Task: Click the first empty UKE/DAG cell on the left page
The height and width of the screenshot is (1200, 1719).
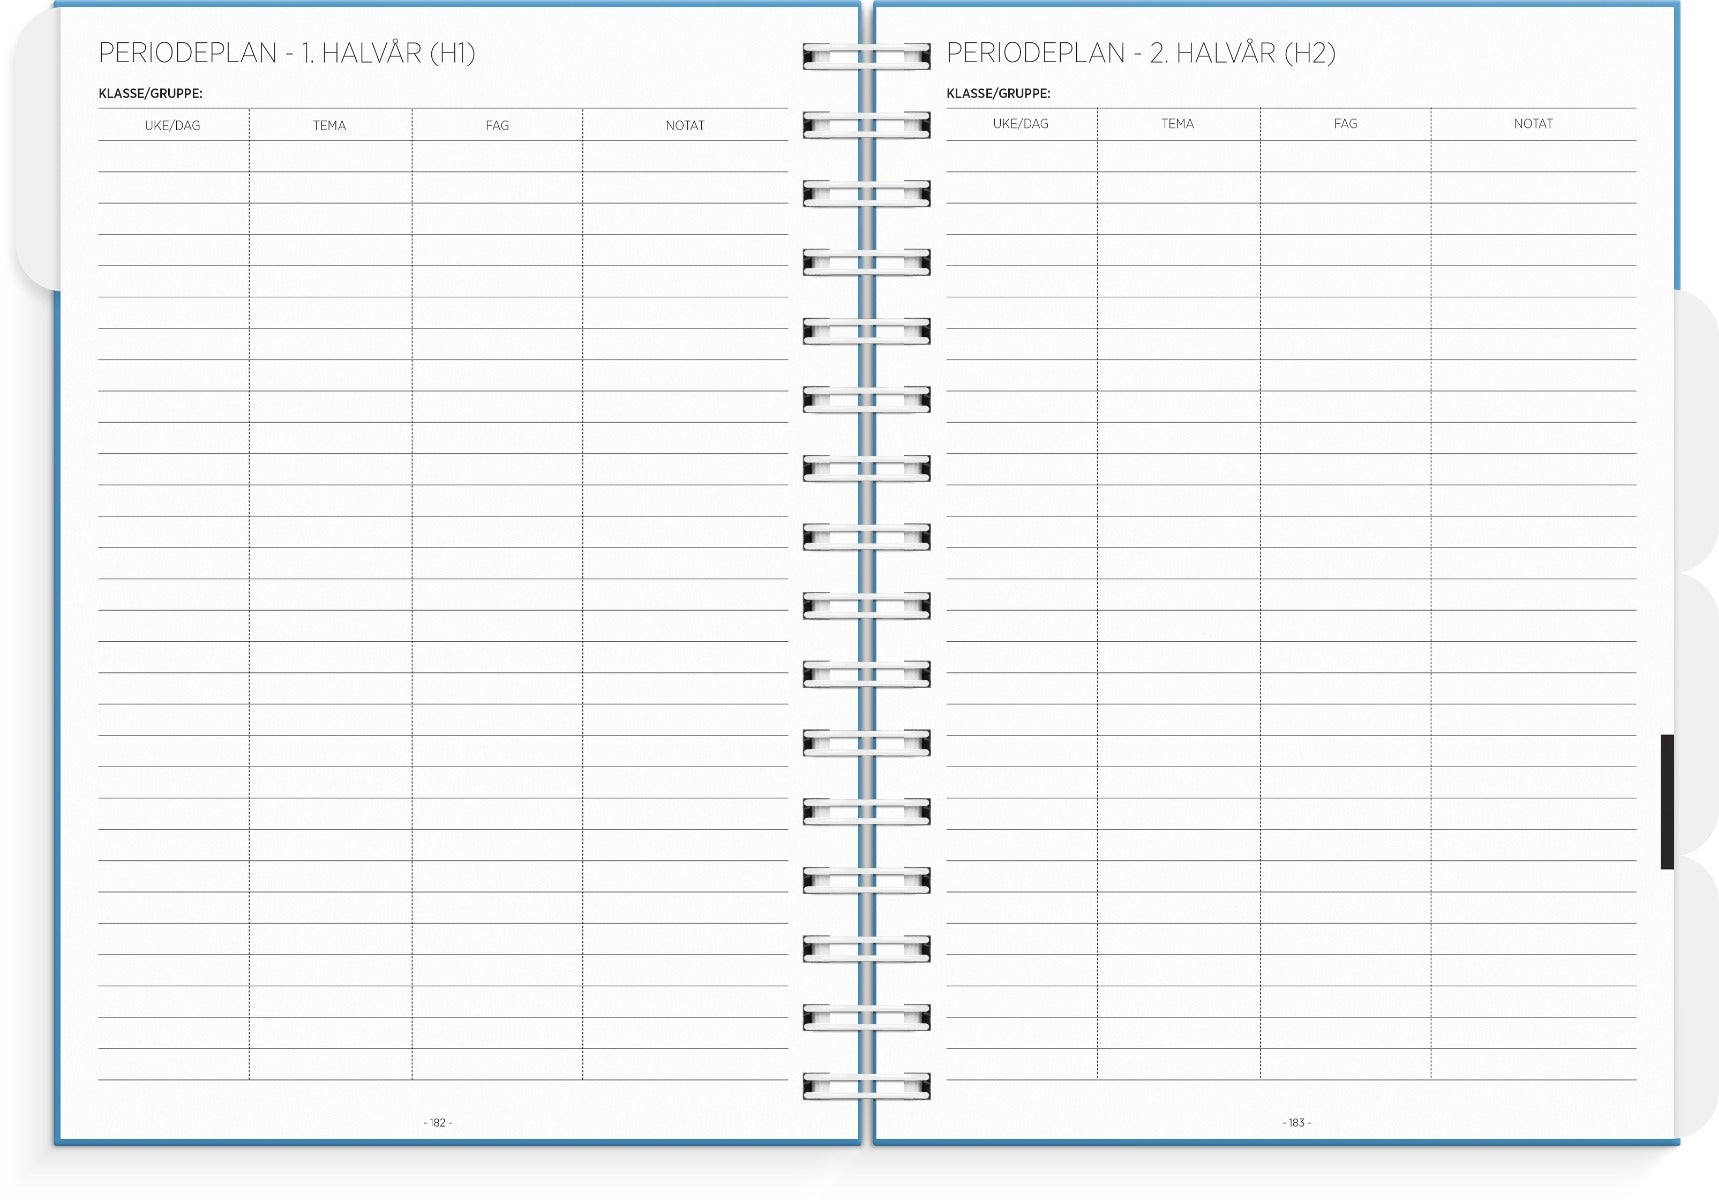Action: click(x=173, y=156)
